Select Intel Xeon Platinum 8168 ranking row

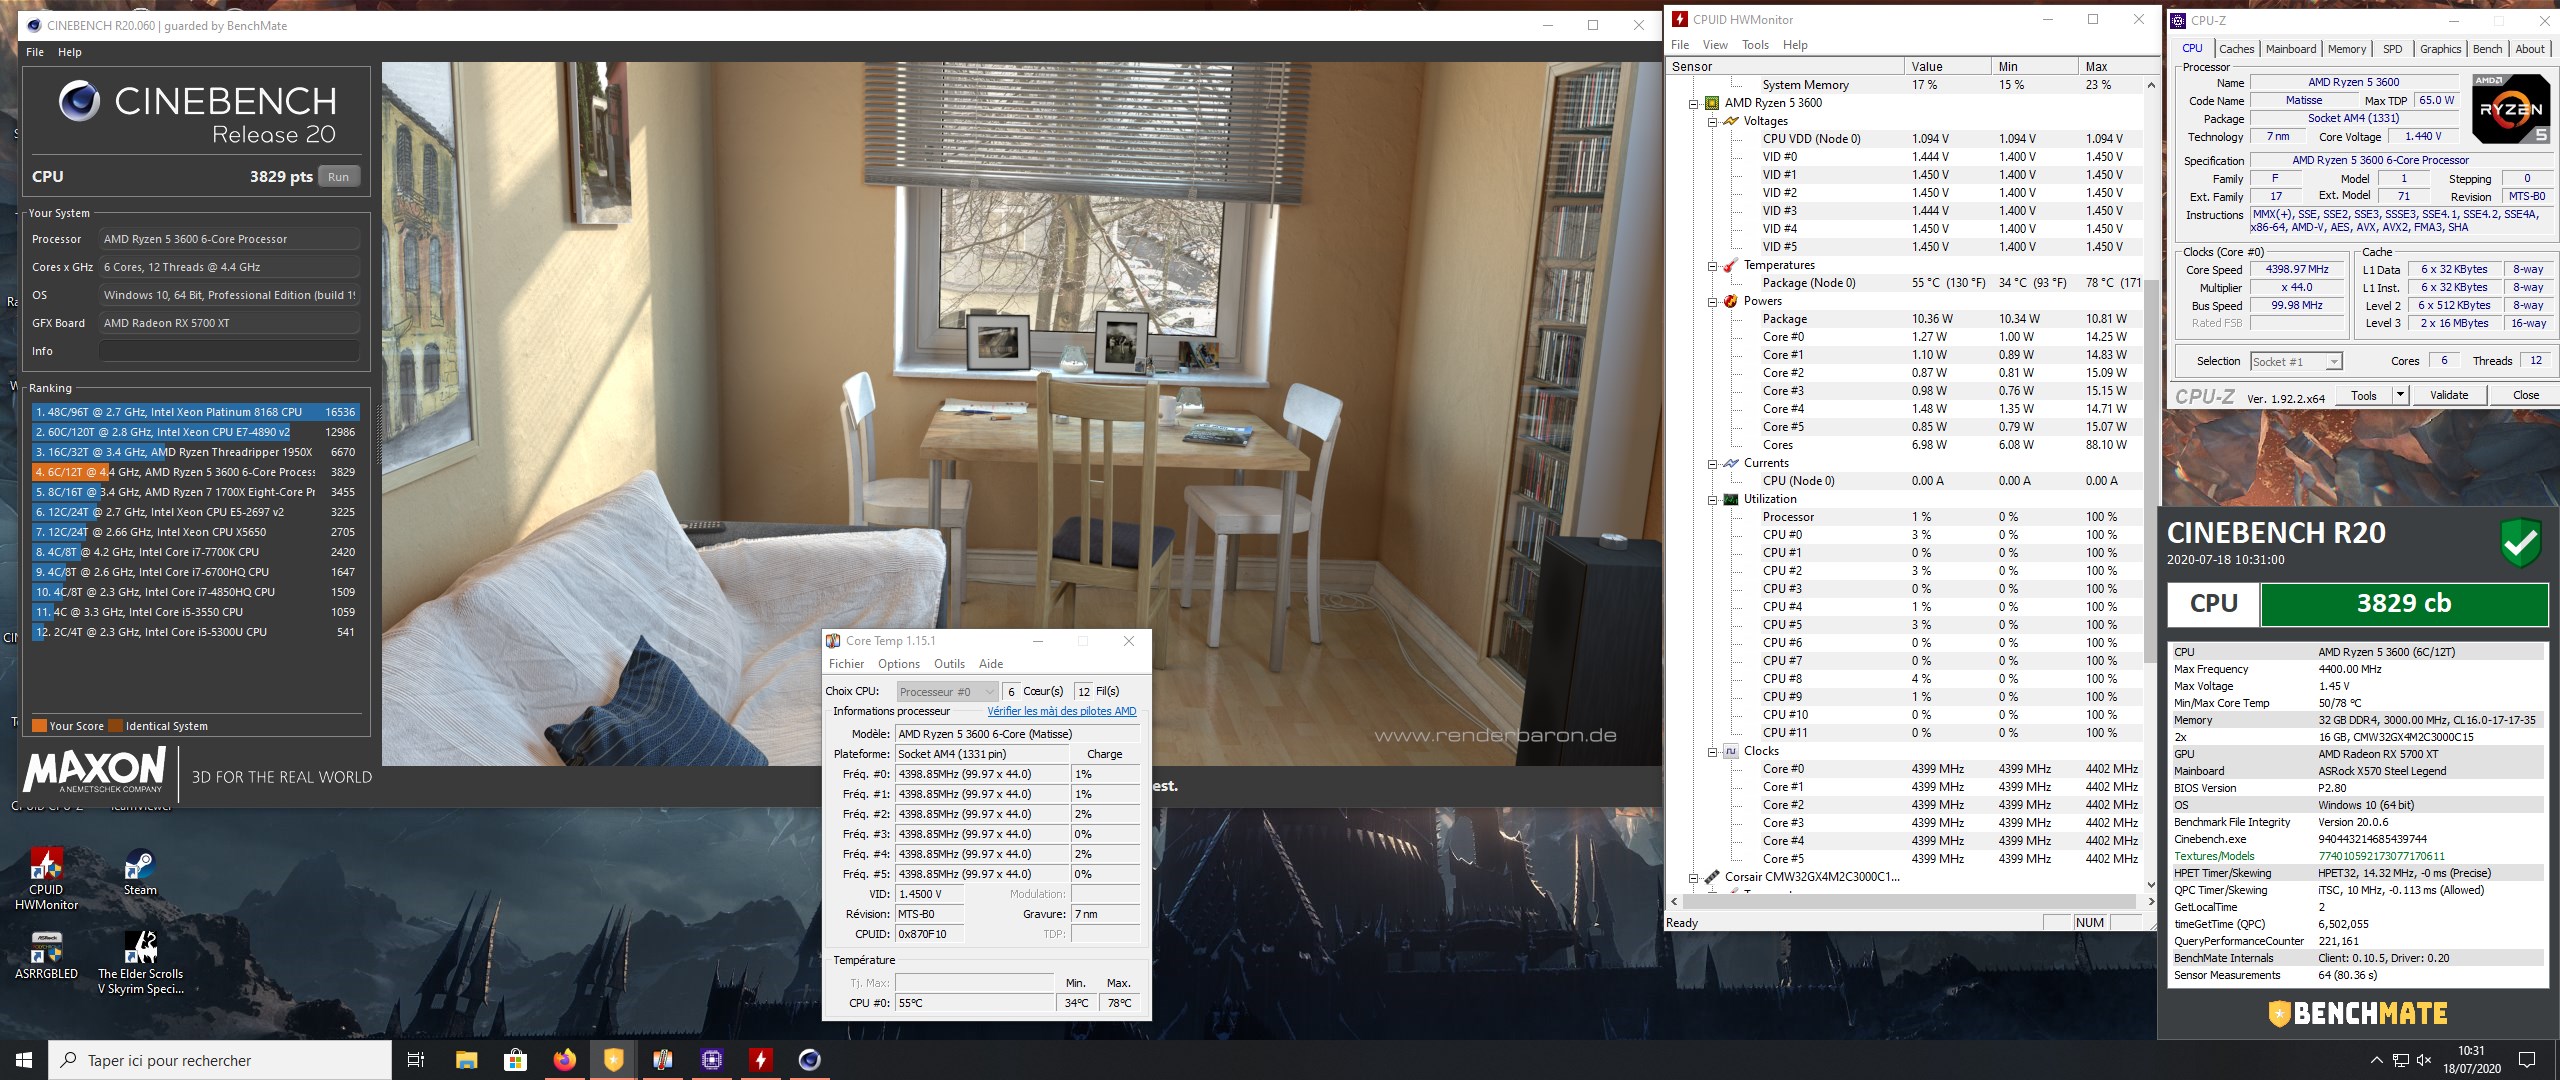(x=196, y=412)
